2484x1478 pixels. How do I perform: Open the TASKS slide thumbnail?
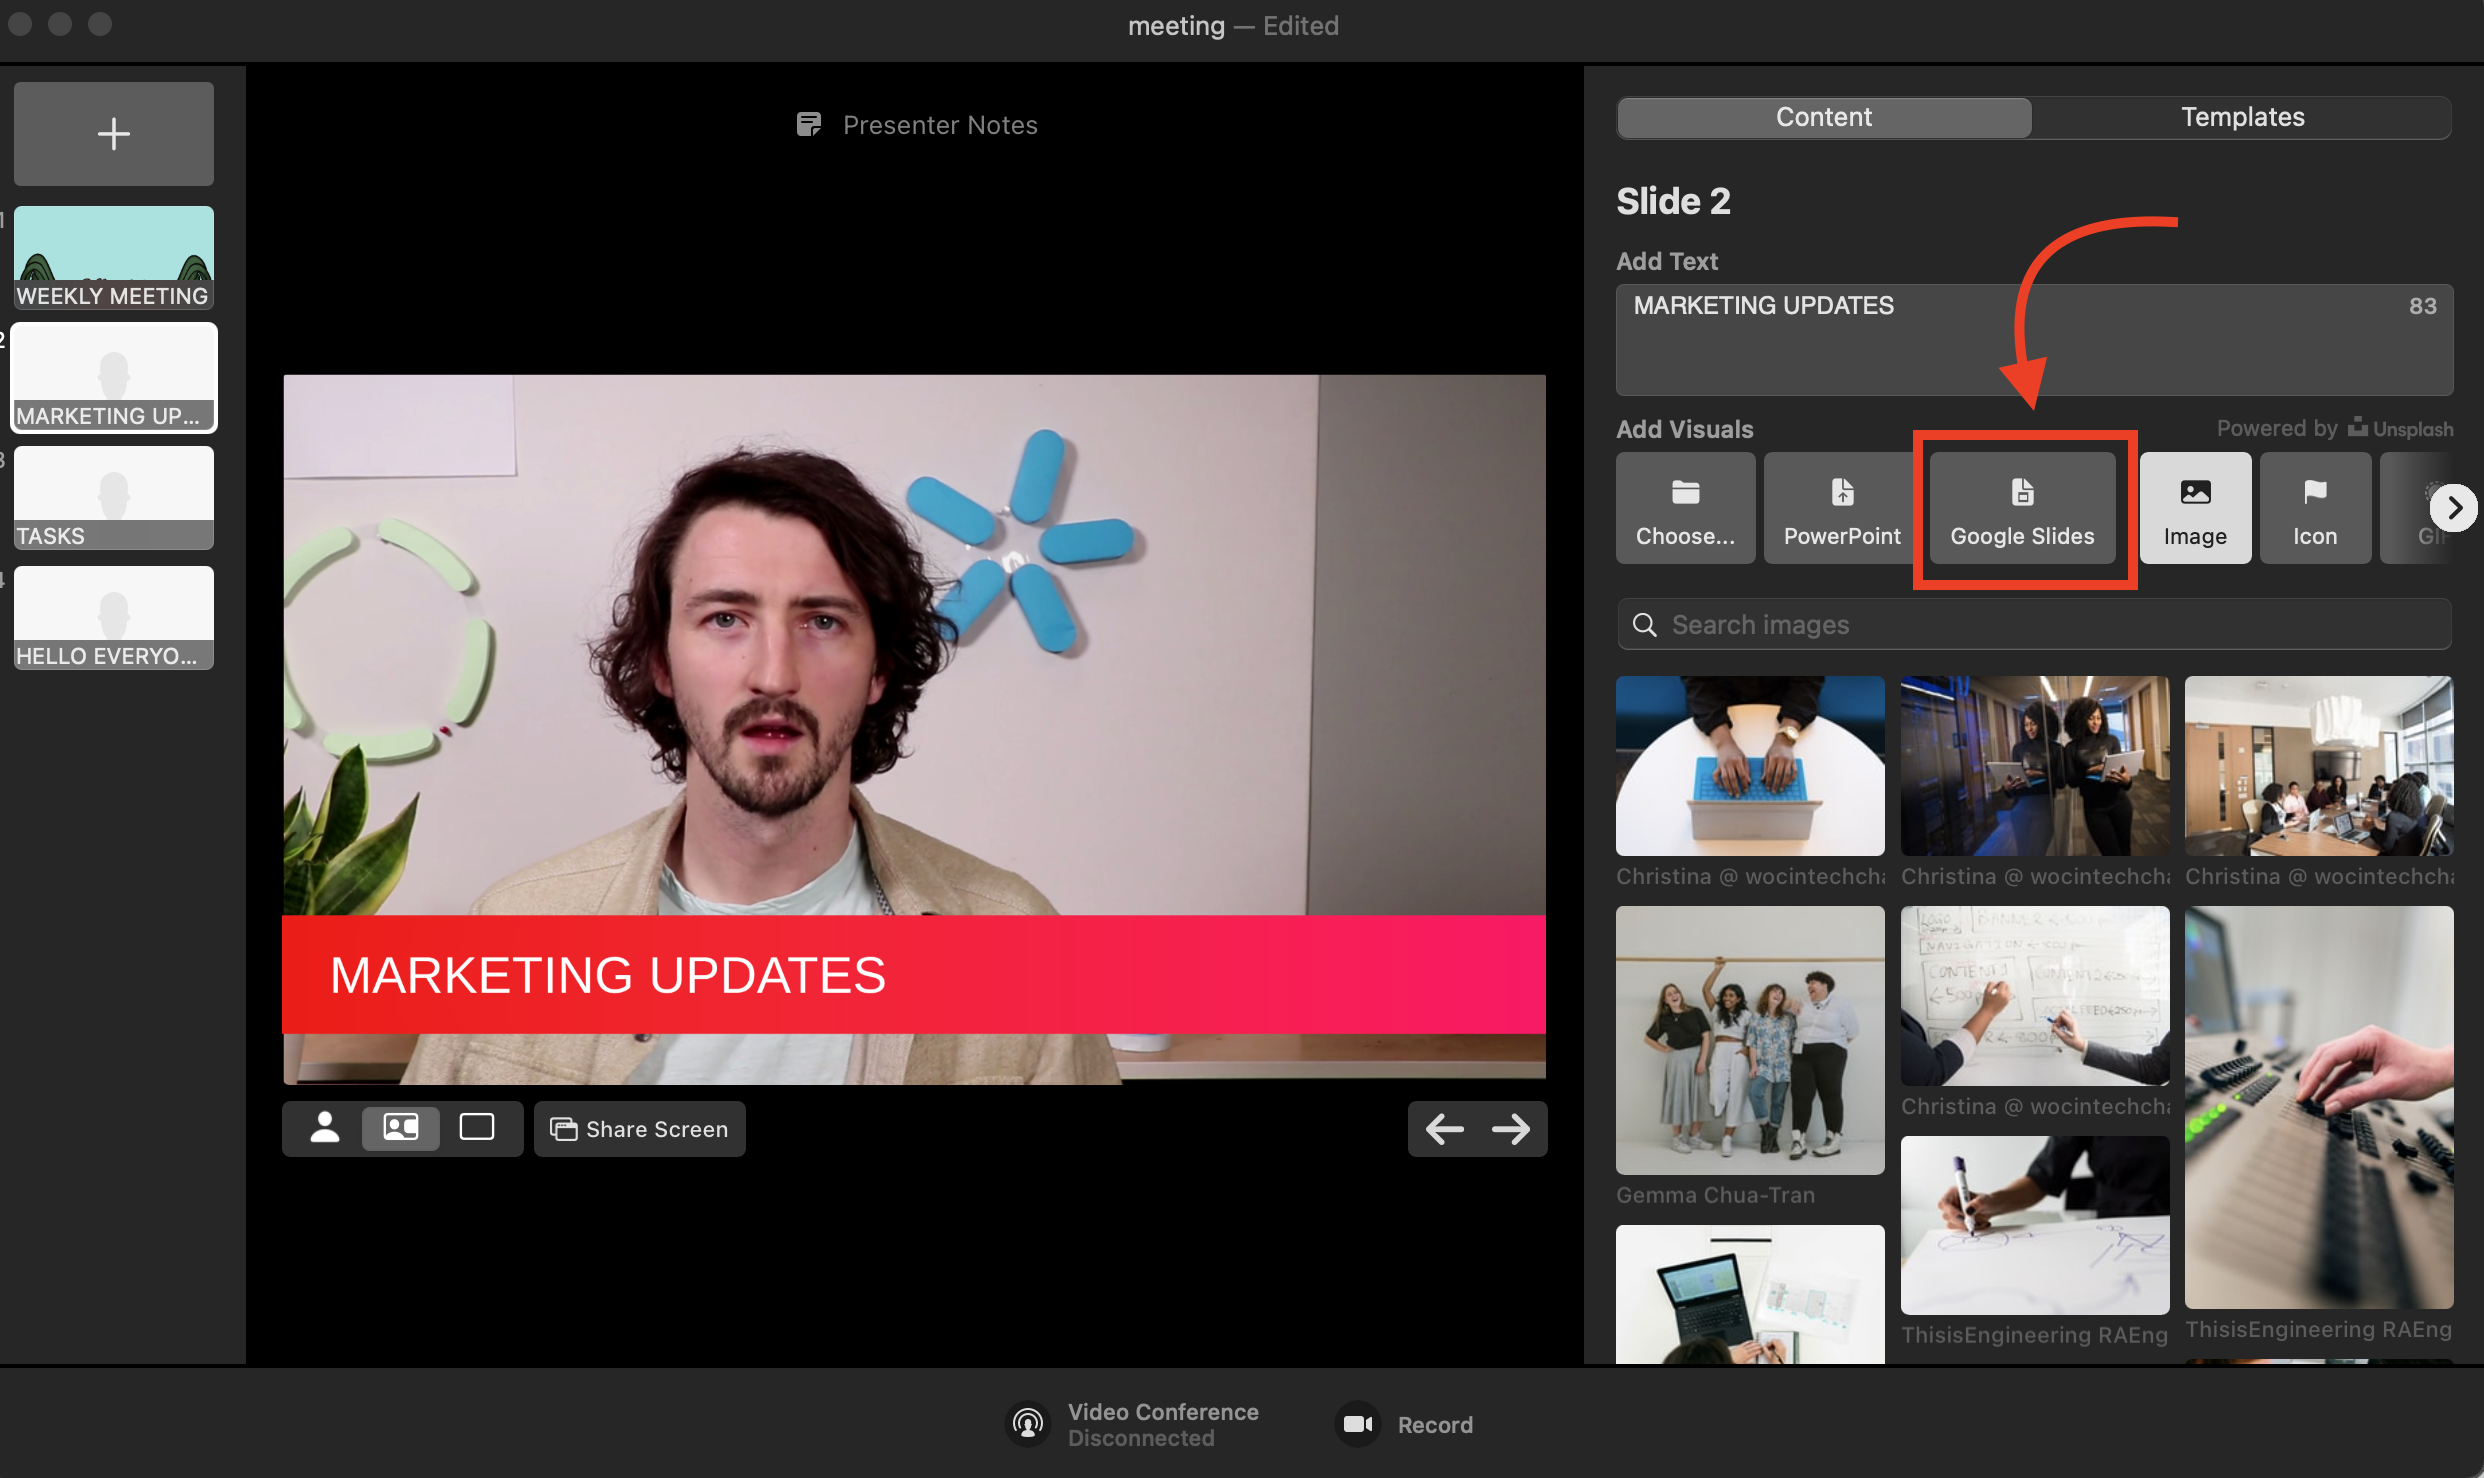(113, 498)
